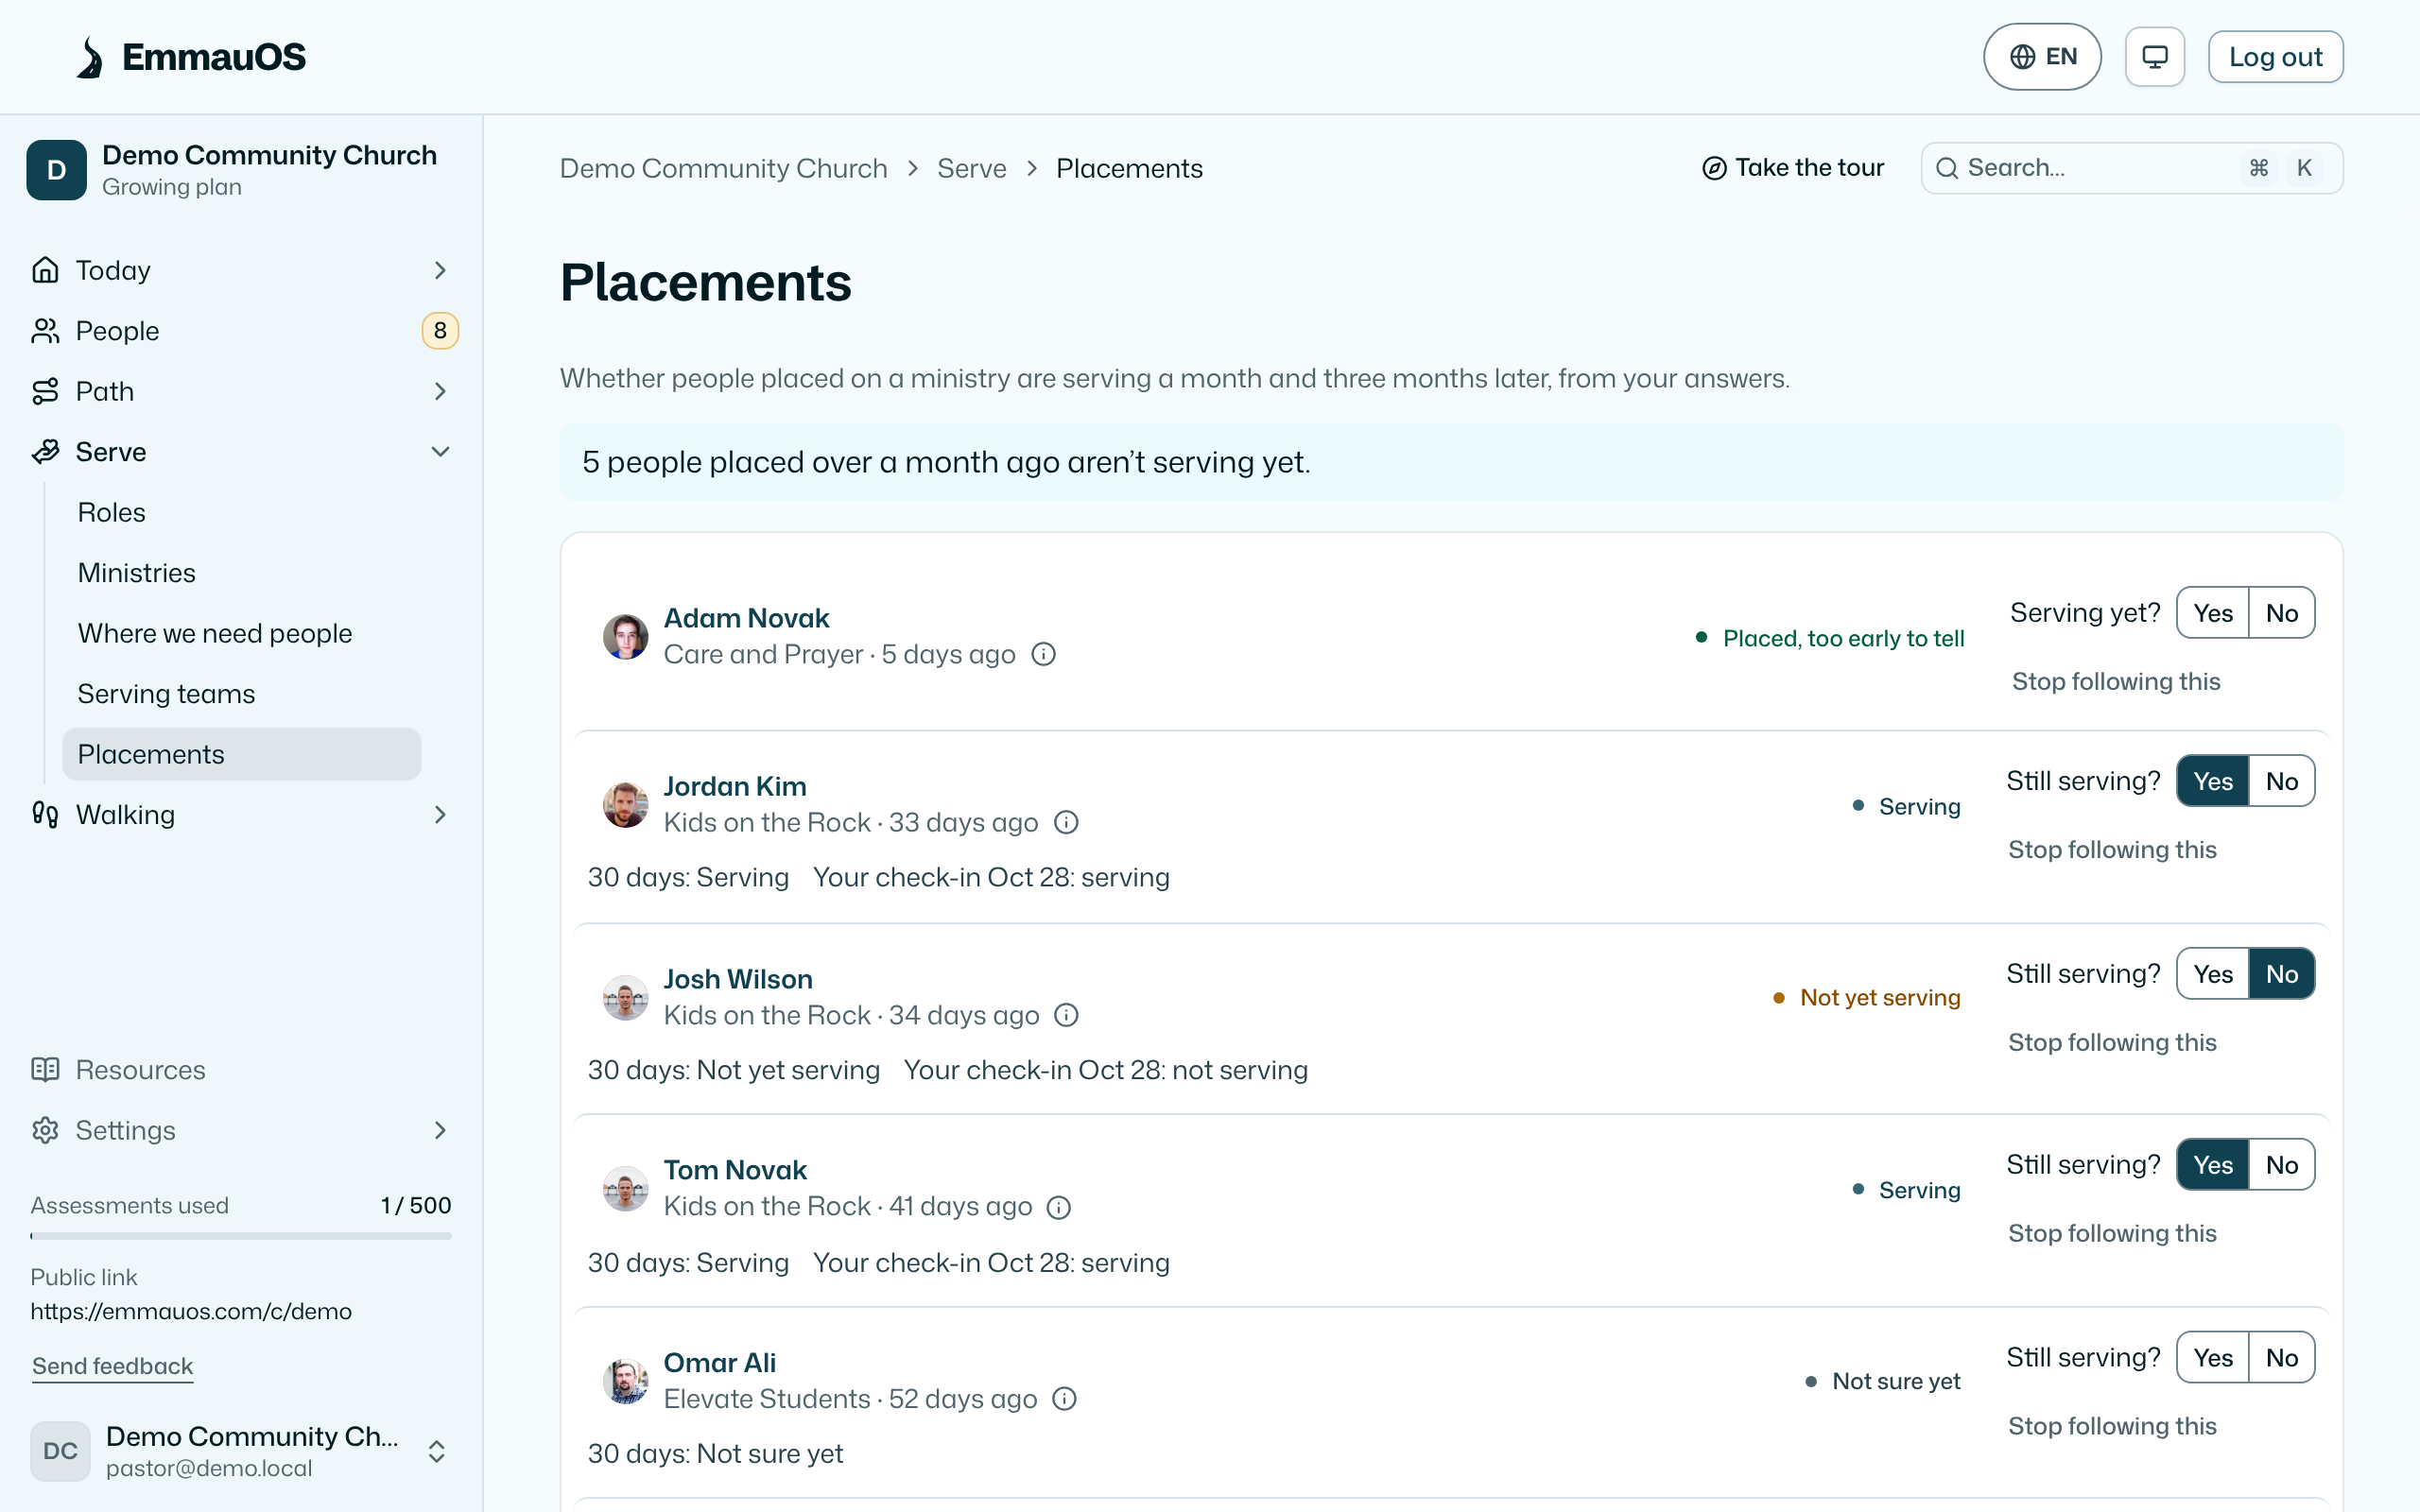Expand the Settings section chevron
The width and height of the screenshot is (2420, 1512).
pyautogui.click(x=440, y=1130)
